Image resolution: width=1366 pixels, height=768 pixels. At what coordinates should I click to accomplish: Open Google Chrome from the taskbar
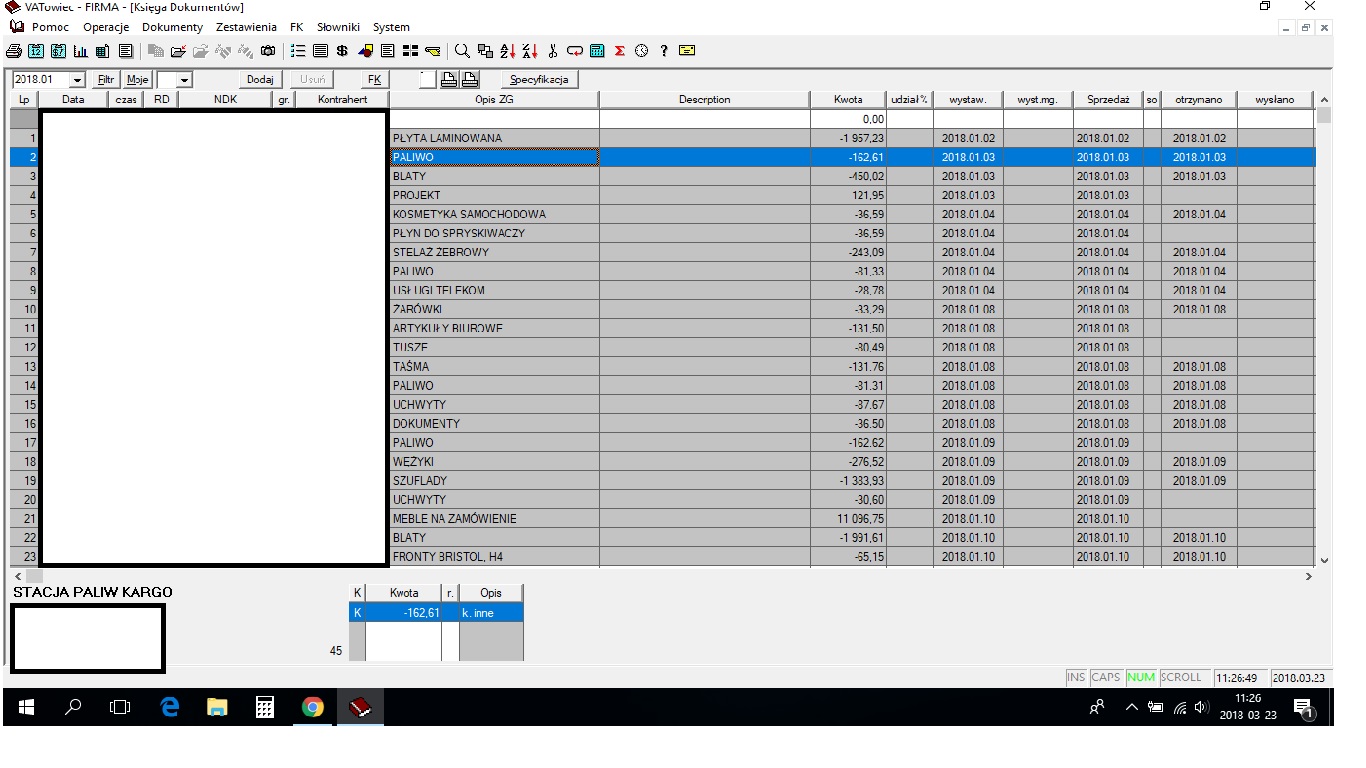[313, 708]
